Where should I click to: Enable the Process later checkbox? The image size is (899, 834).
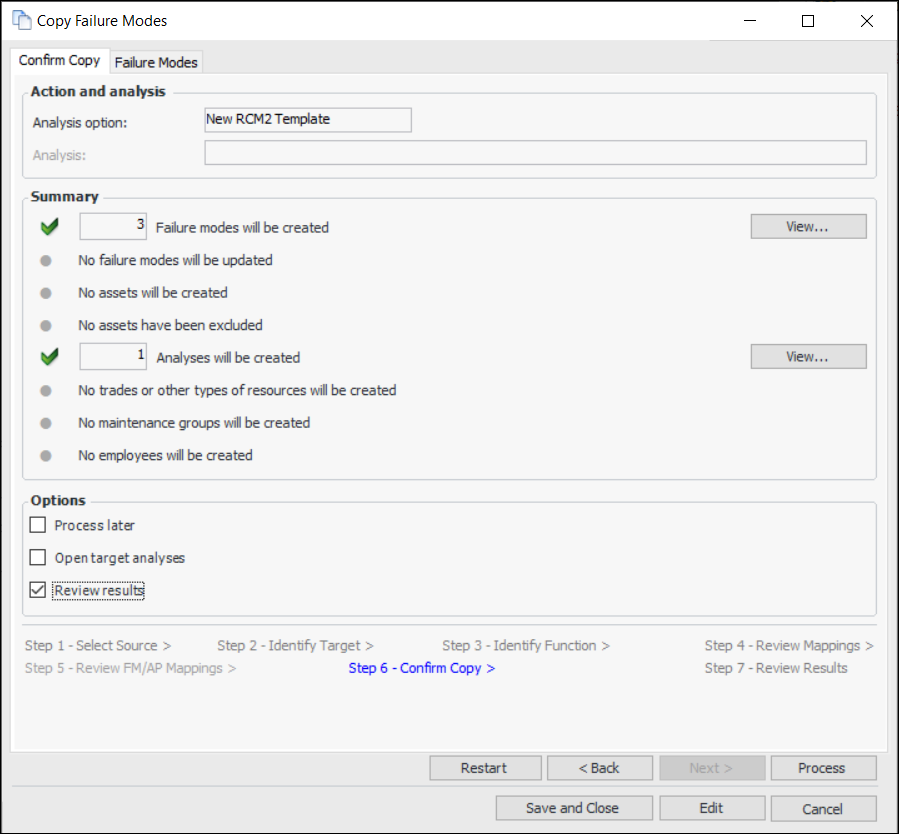click(x=38, y=525)
